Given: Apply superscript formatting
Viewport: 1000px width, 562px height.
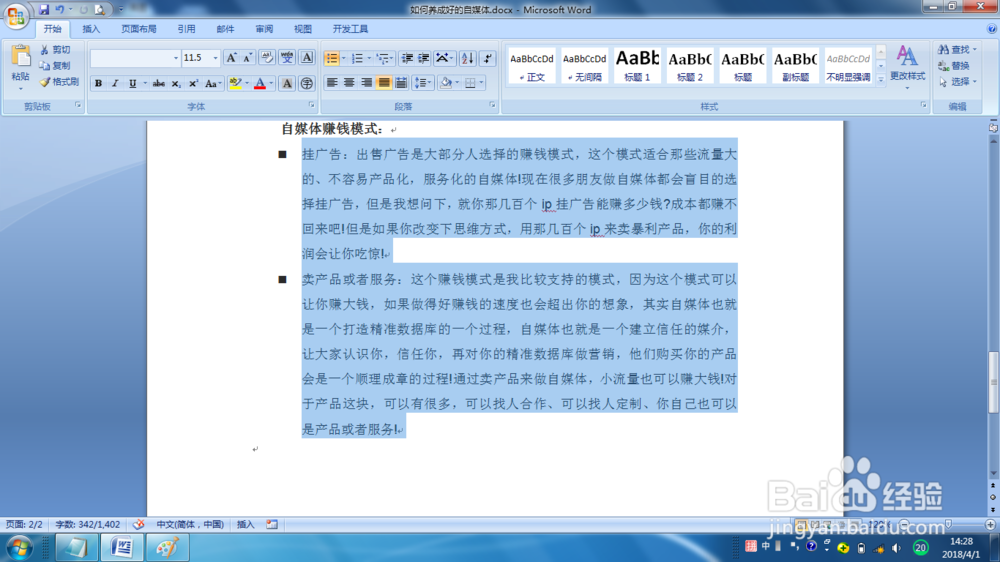Looking at the screenshot, I should click(193, 84).
